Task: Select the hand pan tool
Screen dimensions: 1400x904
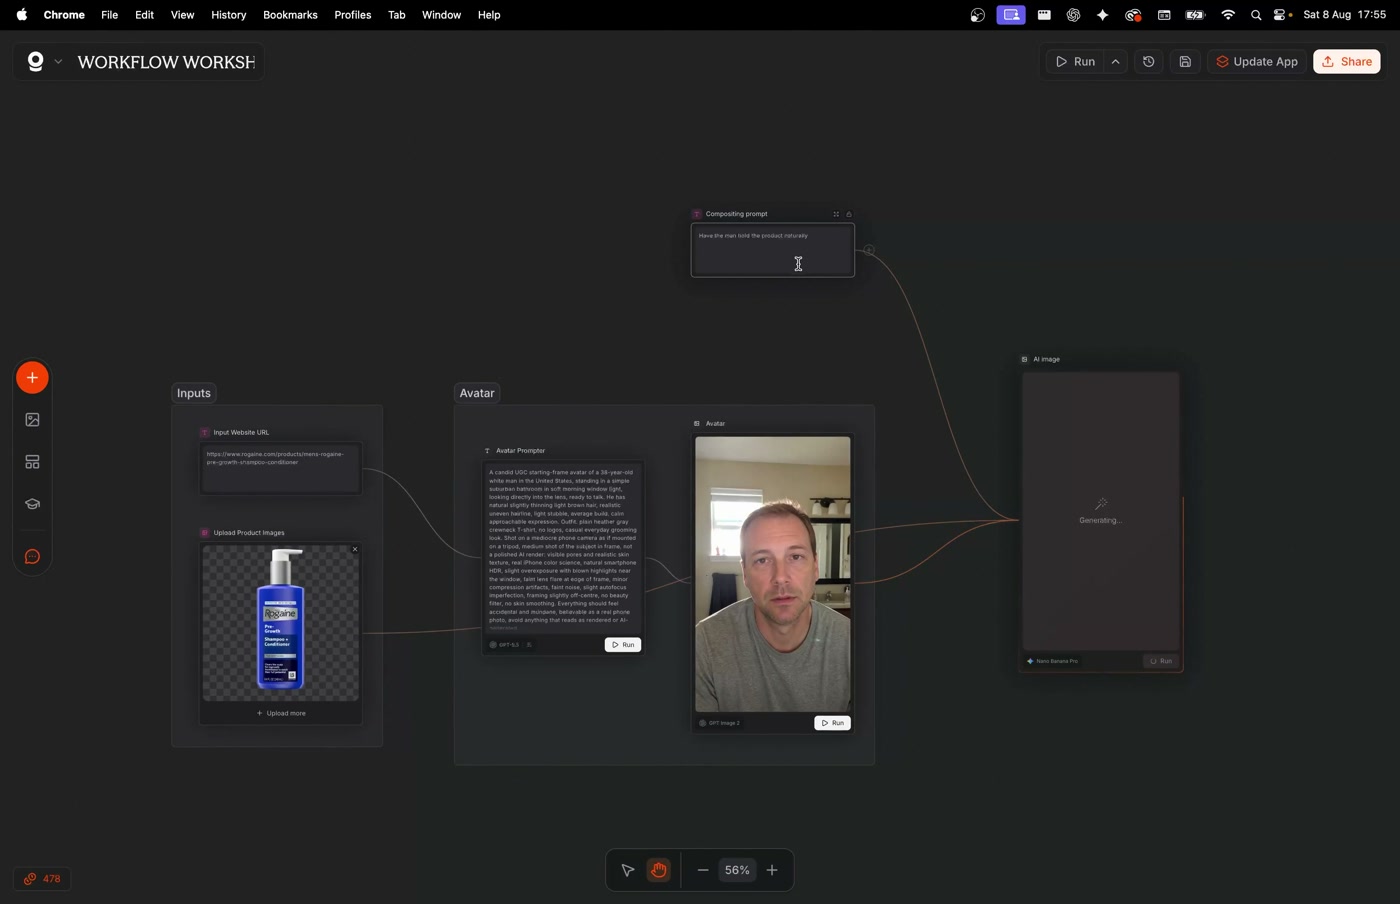Action: 658,870
